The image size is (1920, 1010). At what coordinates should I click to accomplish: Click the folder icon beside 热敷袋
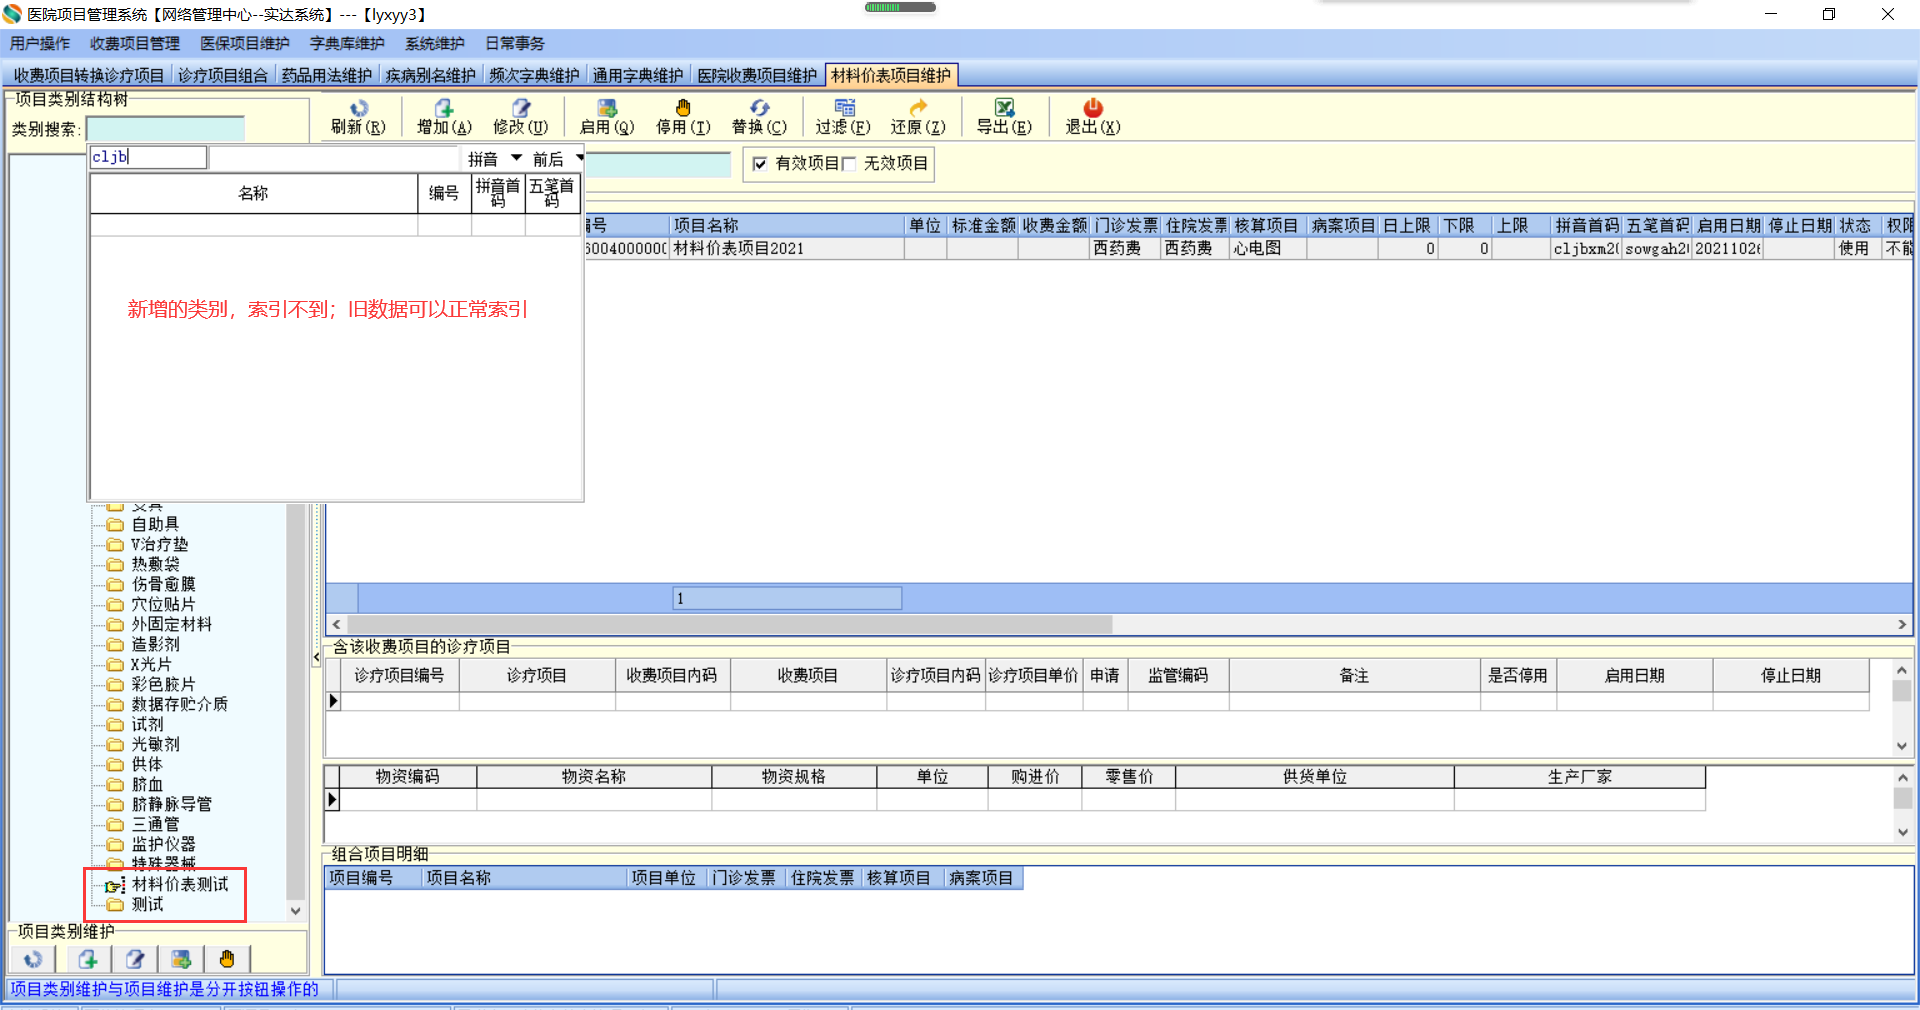(x=115, y=564)
